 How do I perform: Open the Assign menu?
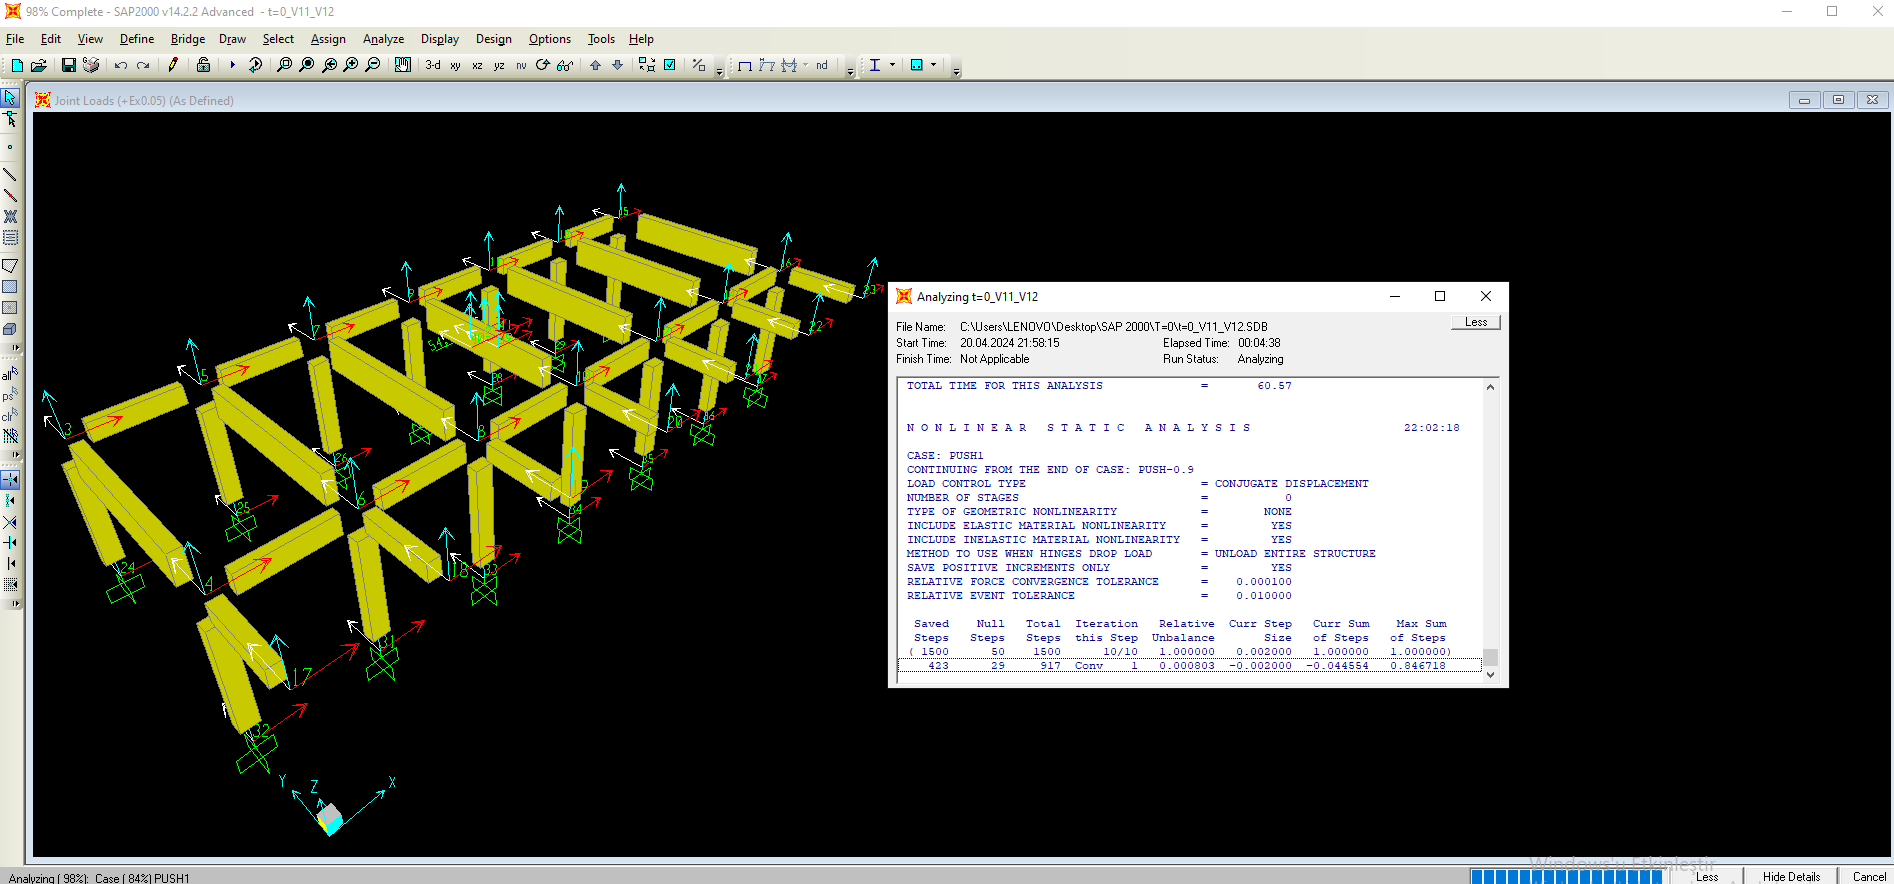tap(328, 39)
